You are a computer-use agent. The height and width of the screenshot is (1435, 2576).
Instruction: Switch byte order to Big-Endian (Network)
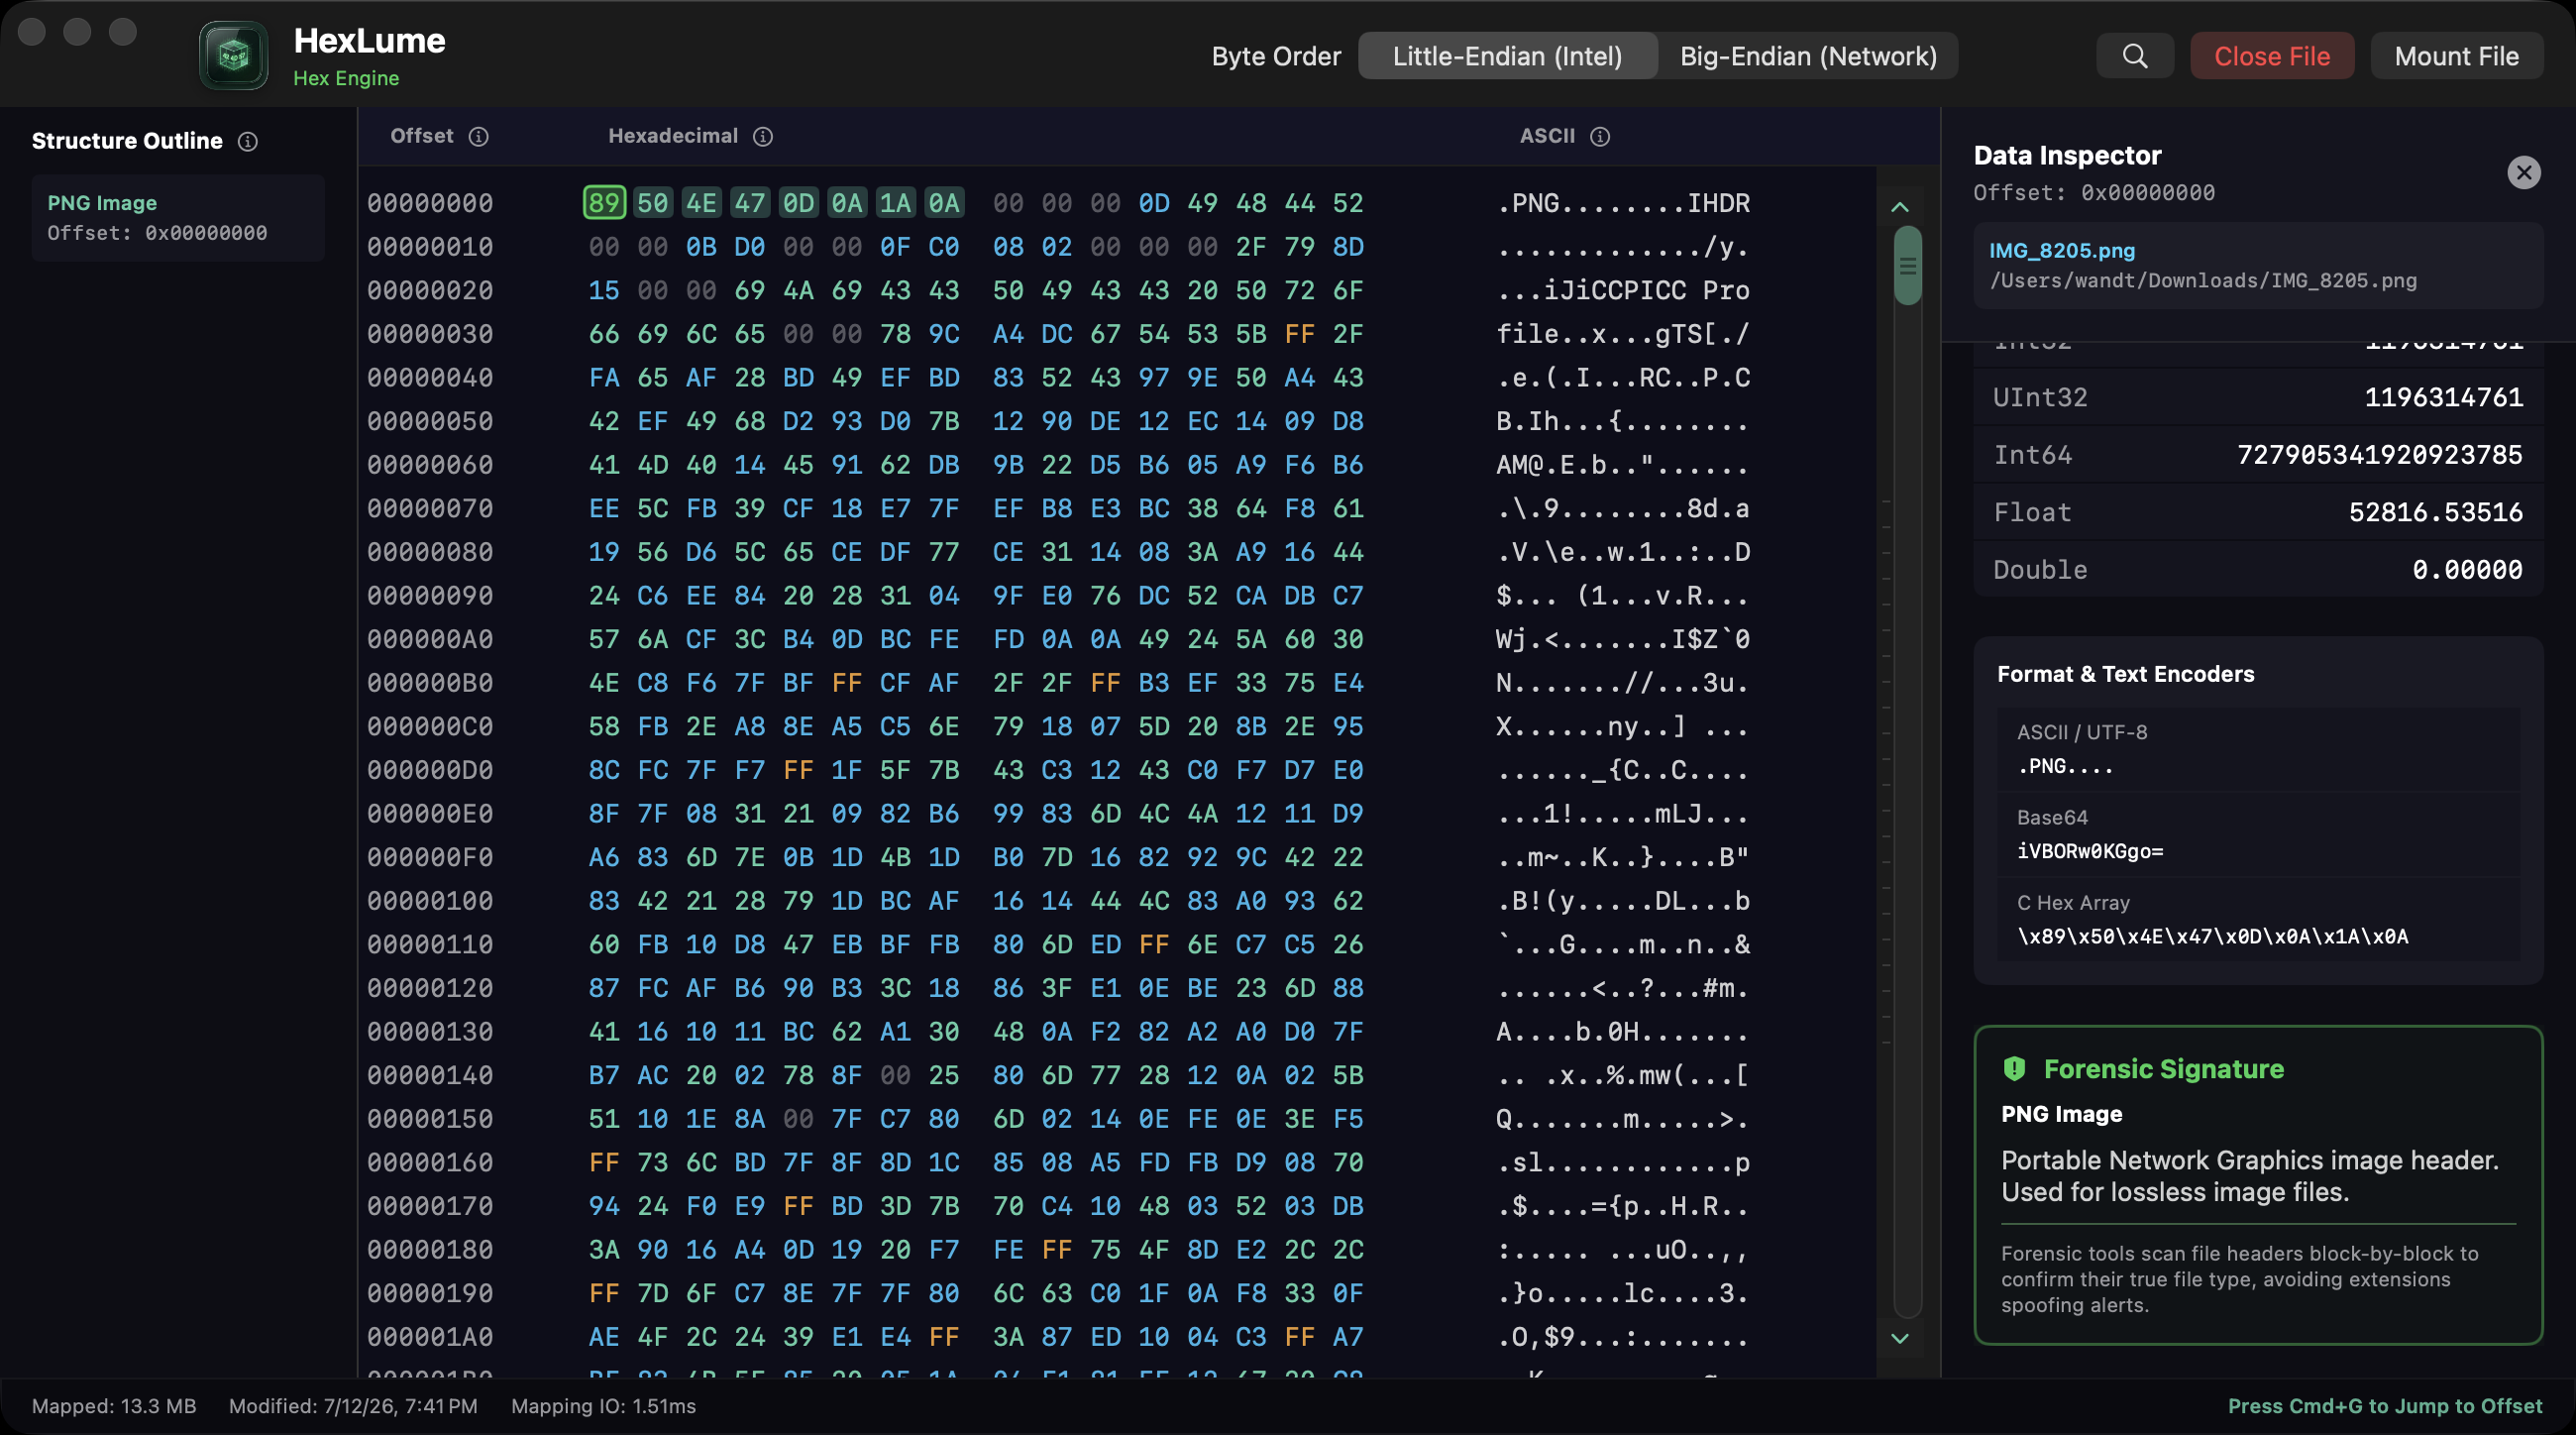click(1808, 56)
